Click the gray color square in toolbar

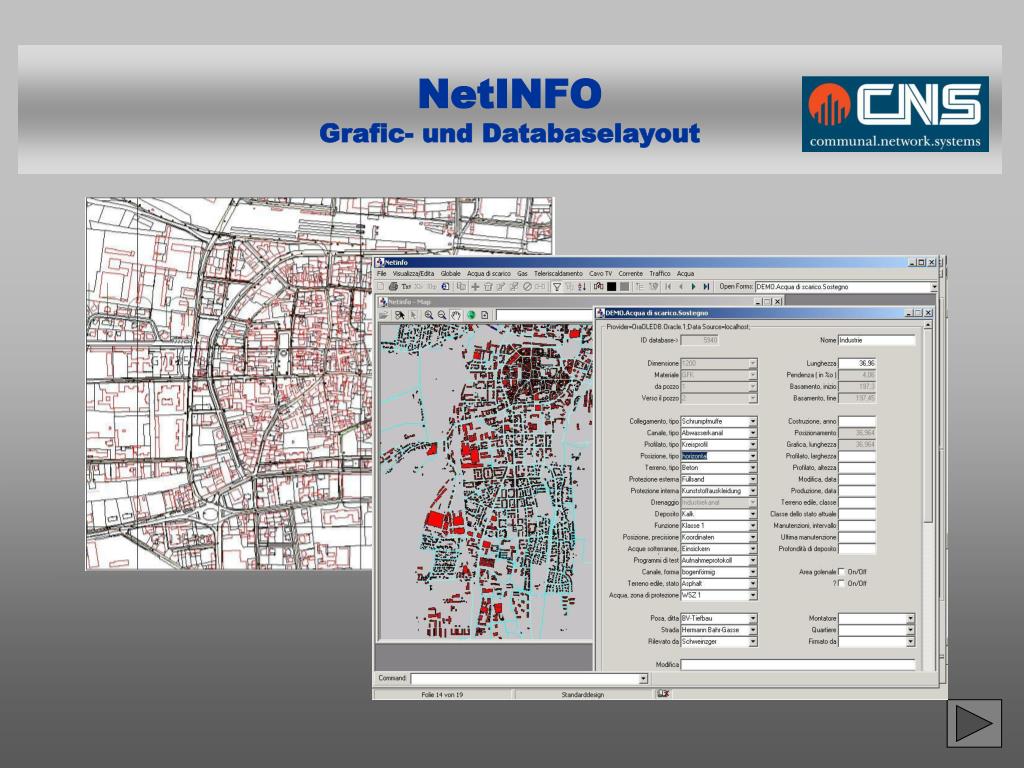(624, 287)
